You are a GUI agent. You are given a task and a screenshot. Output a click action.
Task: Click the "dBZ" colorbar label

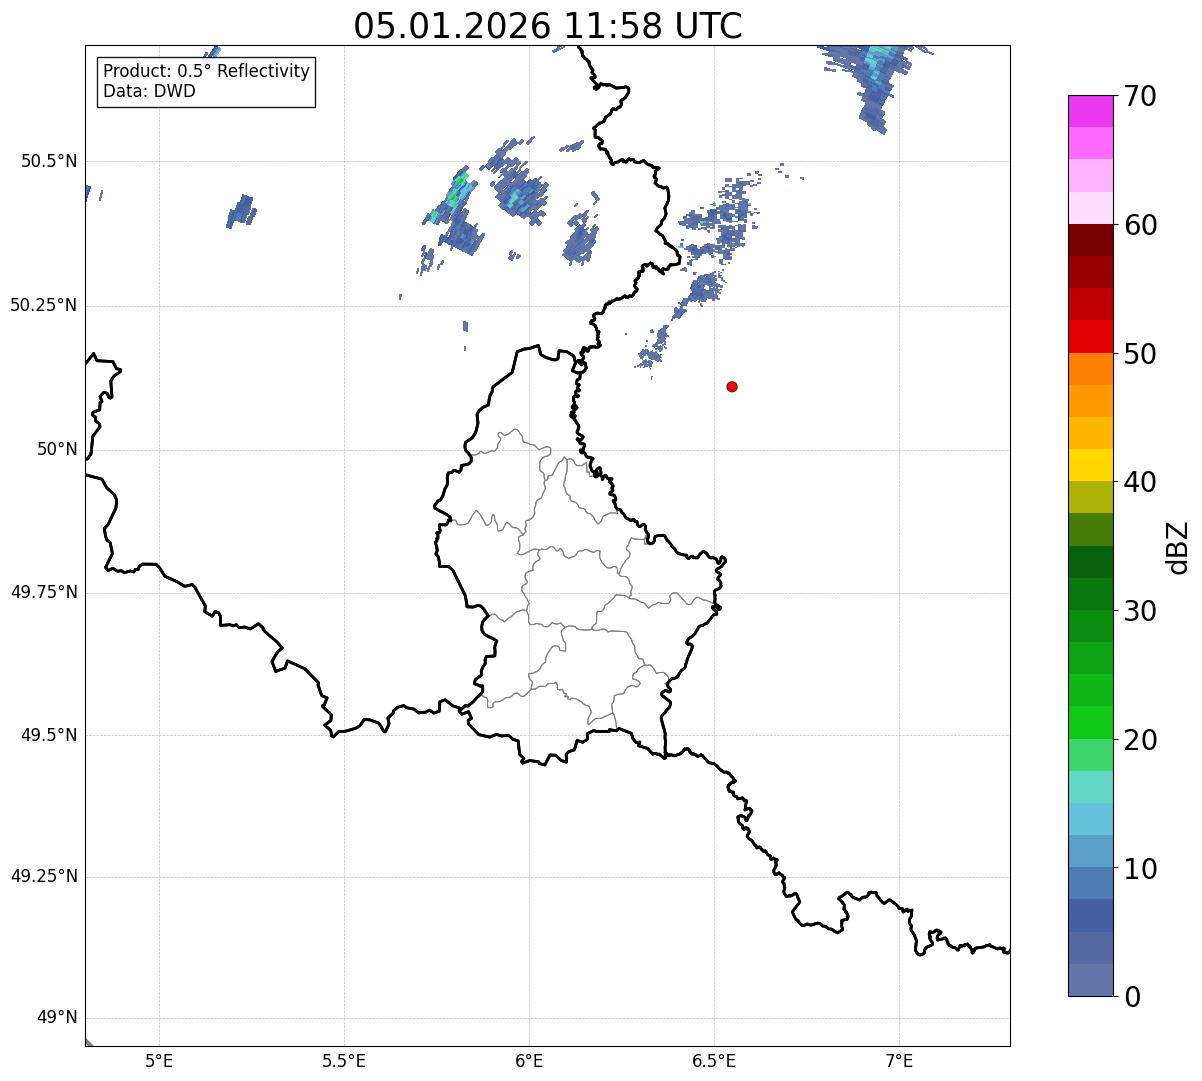pos(1177,547)
